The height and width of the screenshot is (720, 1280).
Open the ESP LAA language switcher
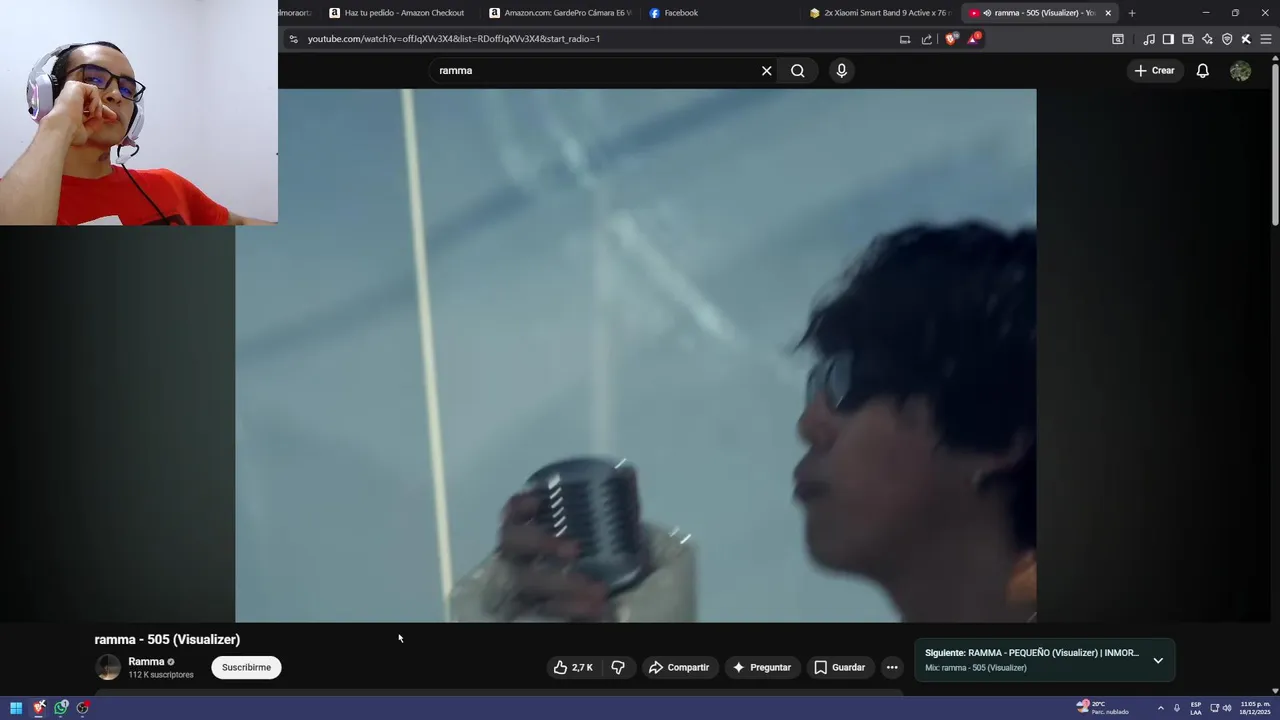pyautogui.click(x=1196, y=707)
